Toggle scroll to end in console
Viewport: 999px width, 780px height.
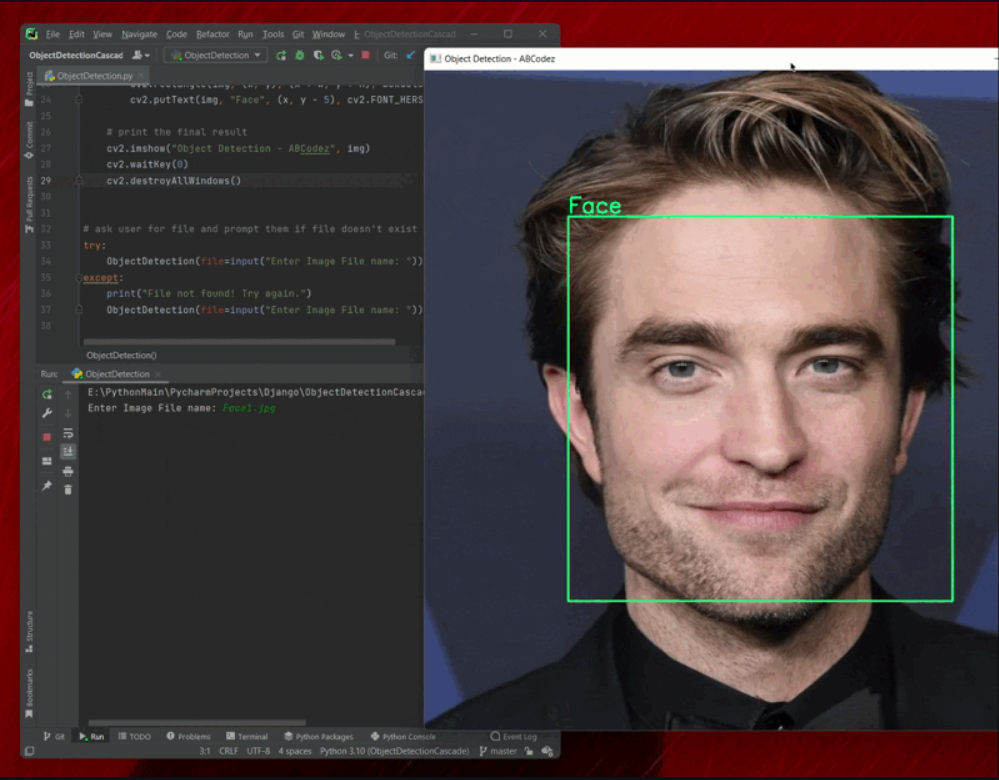click(68, 452)
